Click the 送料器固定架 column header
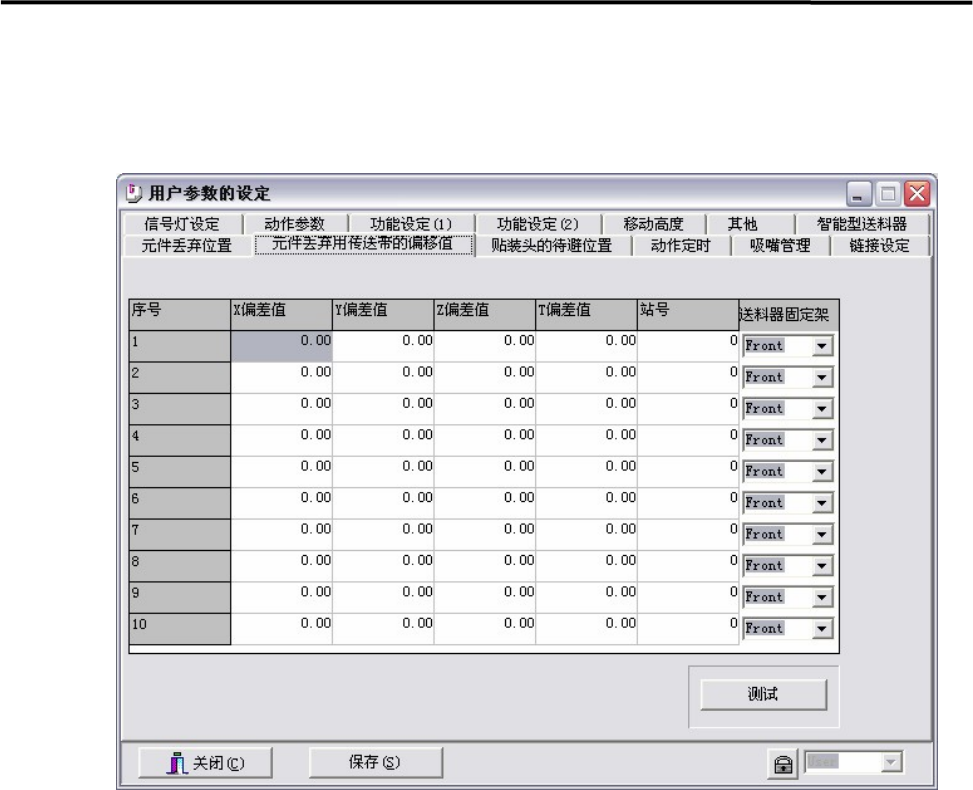973x790 pixels. (x=789, y=315)
